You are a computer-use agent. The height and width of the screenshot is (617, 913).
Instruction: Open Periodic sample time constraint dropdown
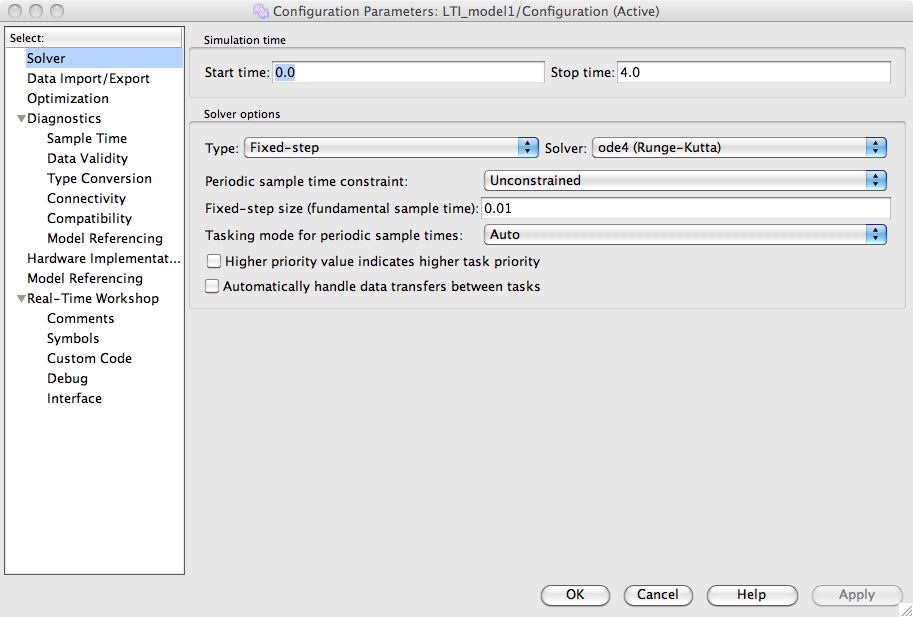(685, 181)
